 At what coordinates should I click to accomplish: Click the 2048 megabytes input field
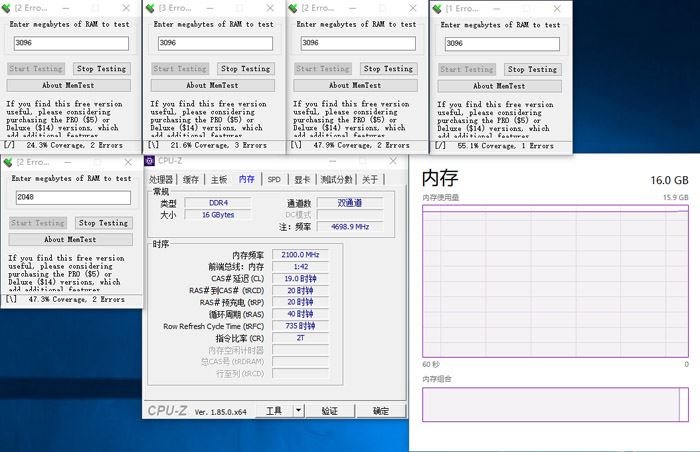click(x=73, y=197)
